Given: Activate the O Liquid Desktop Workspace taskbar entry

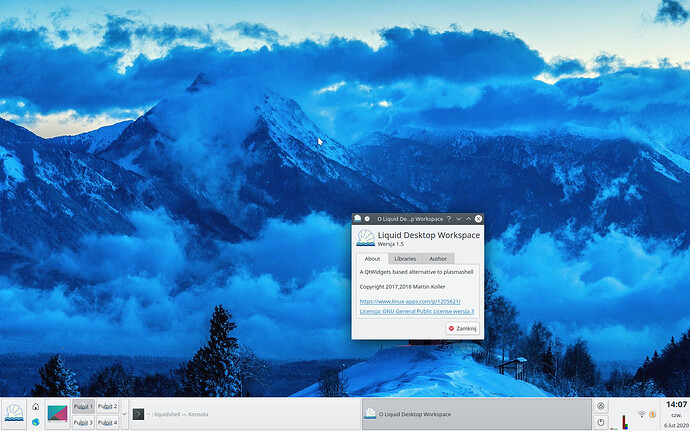Looking at the screenshot, I should (x=477, y=414).
